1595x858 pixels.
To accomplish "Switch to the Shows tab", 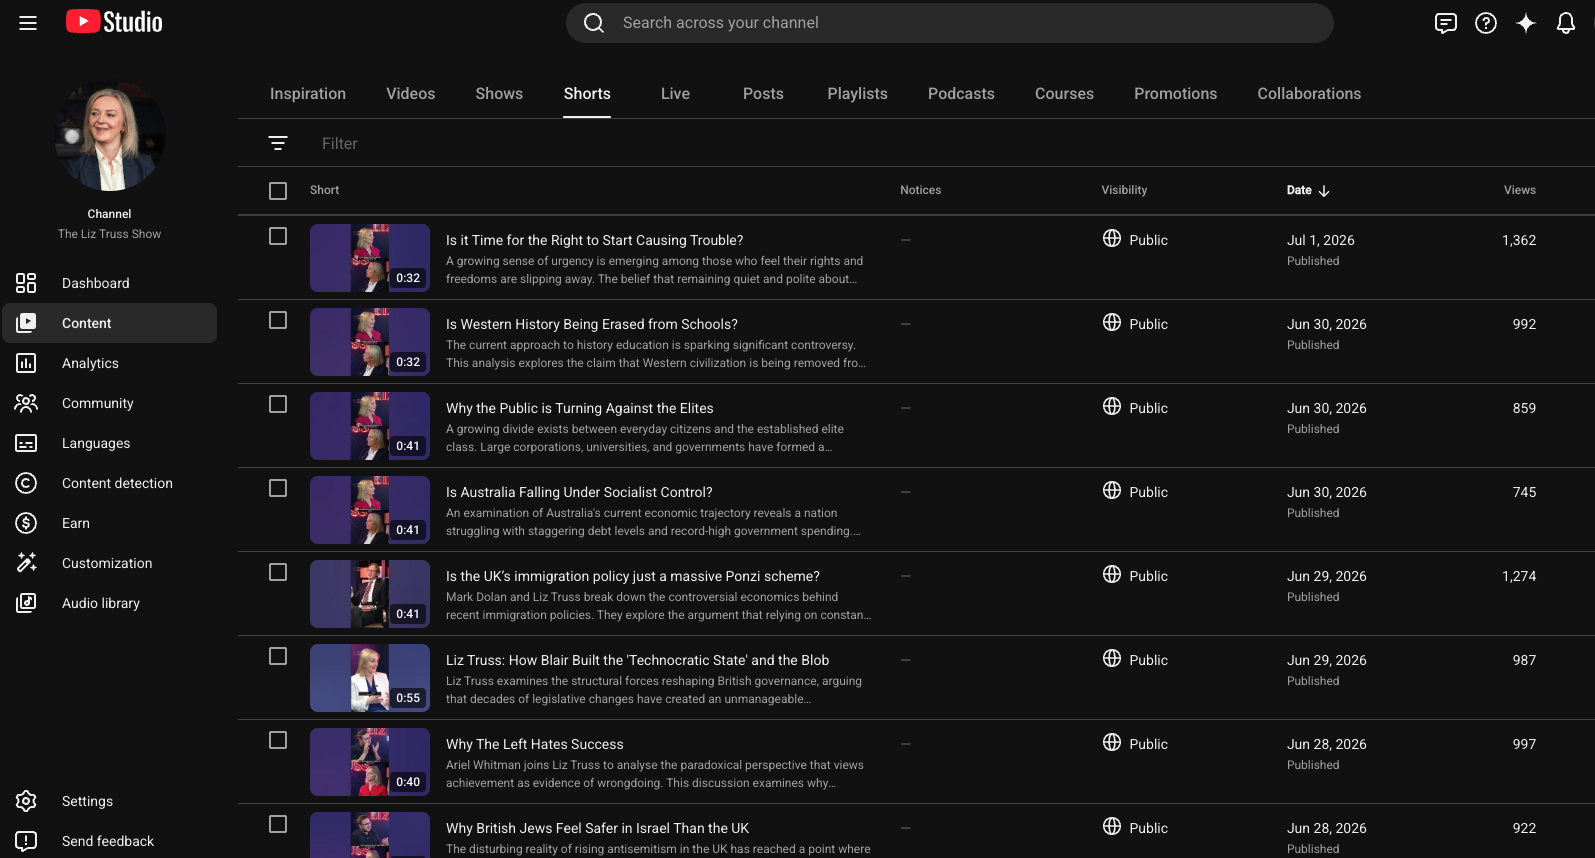I will 499,93.
